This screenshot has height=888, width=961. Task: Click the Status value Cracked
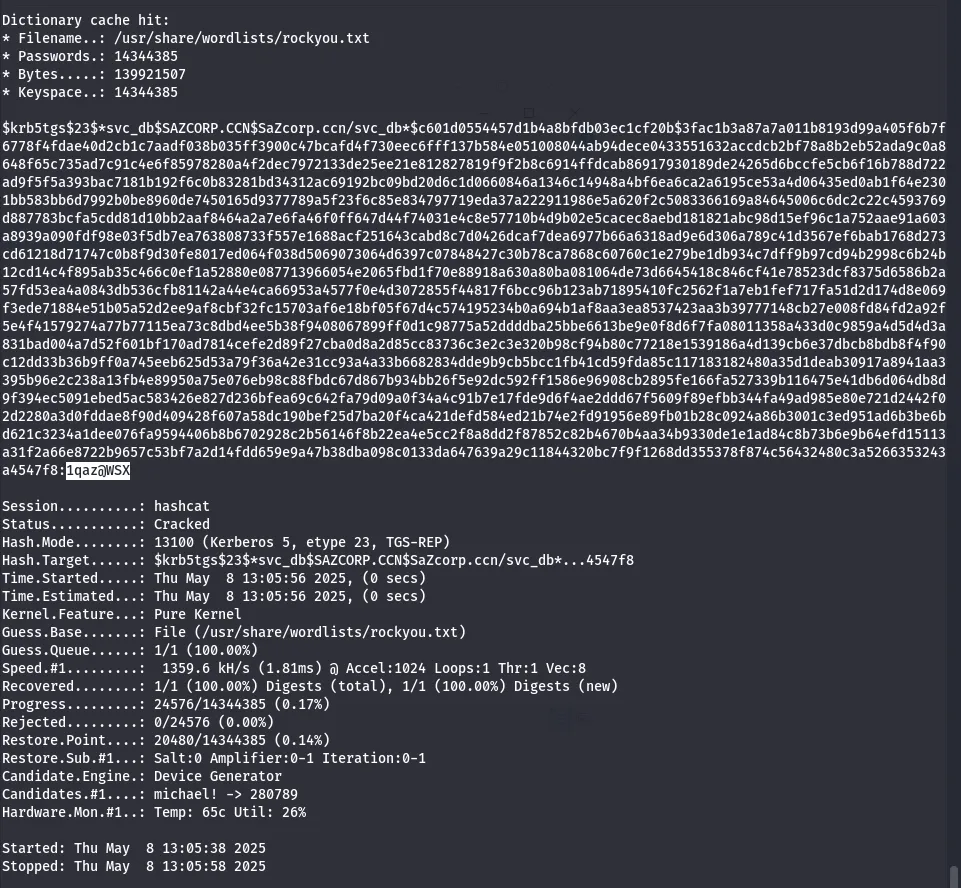pos(181,525)
